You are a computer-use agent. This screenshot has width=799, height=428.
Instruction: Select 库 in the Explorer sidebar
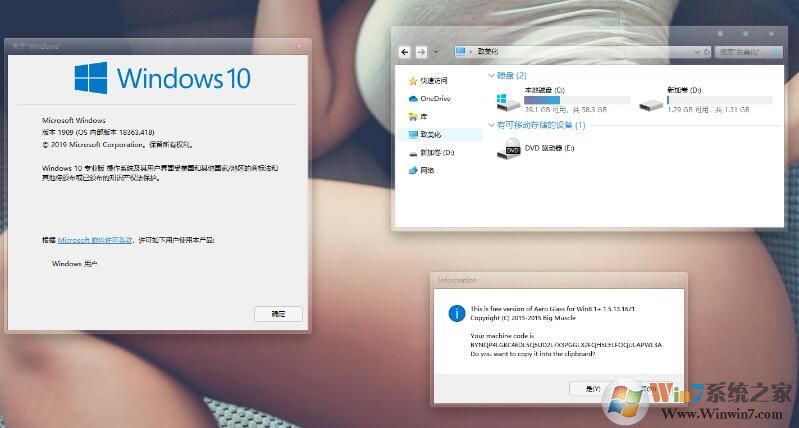coord(418,117)
